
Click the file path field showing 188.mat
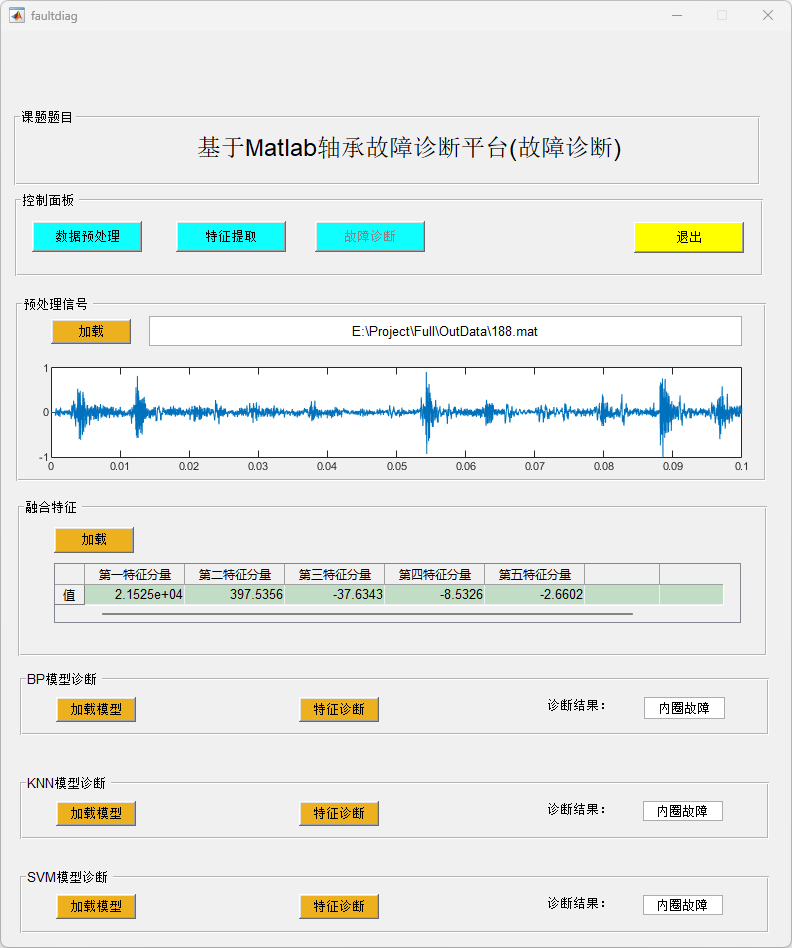pyautogui.click(x=445, y=331)
